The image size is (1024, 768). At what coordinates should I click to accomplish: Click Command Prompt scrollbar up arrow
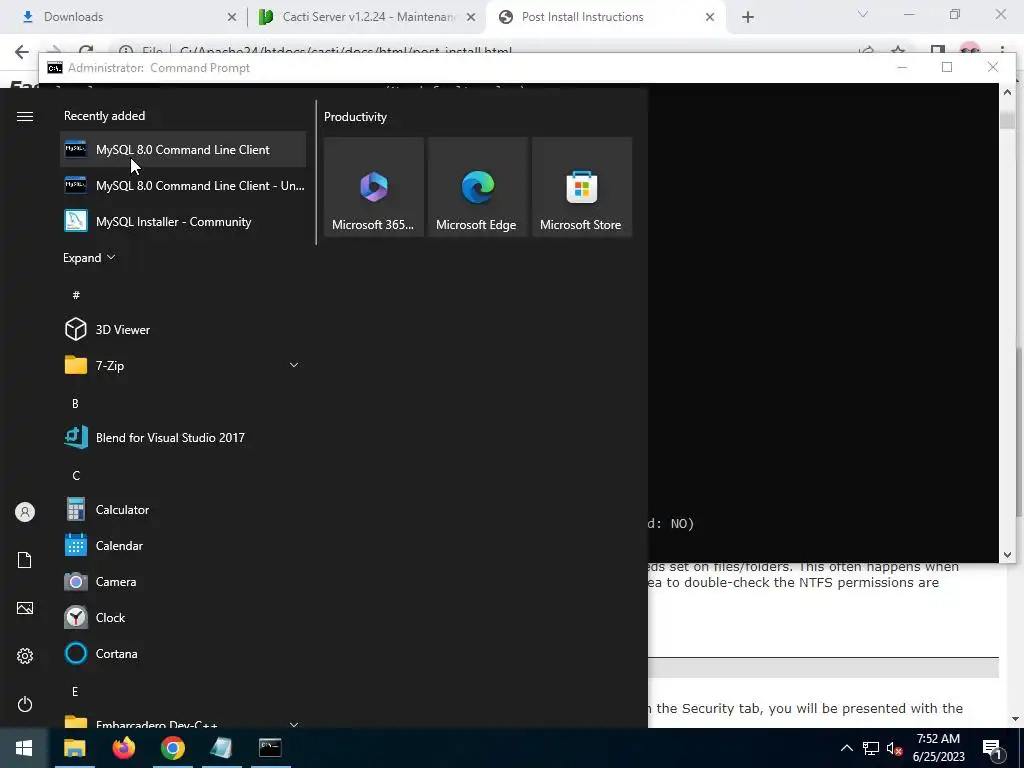coord(1007,92)
